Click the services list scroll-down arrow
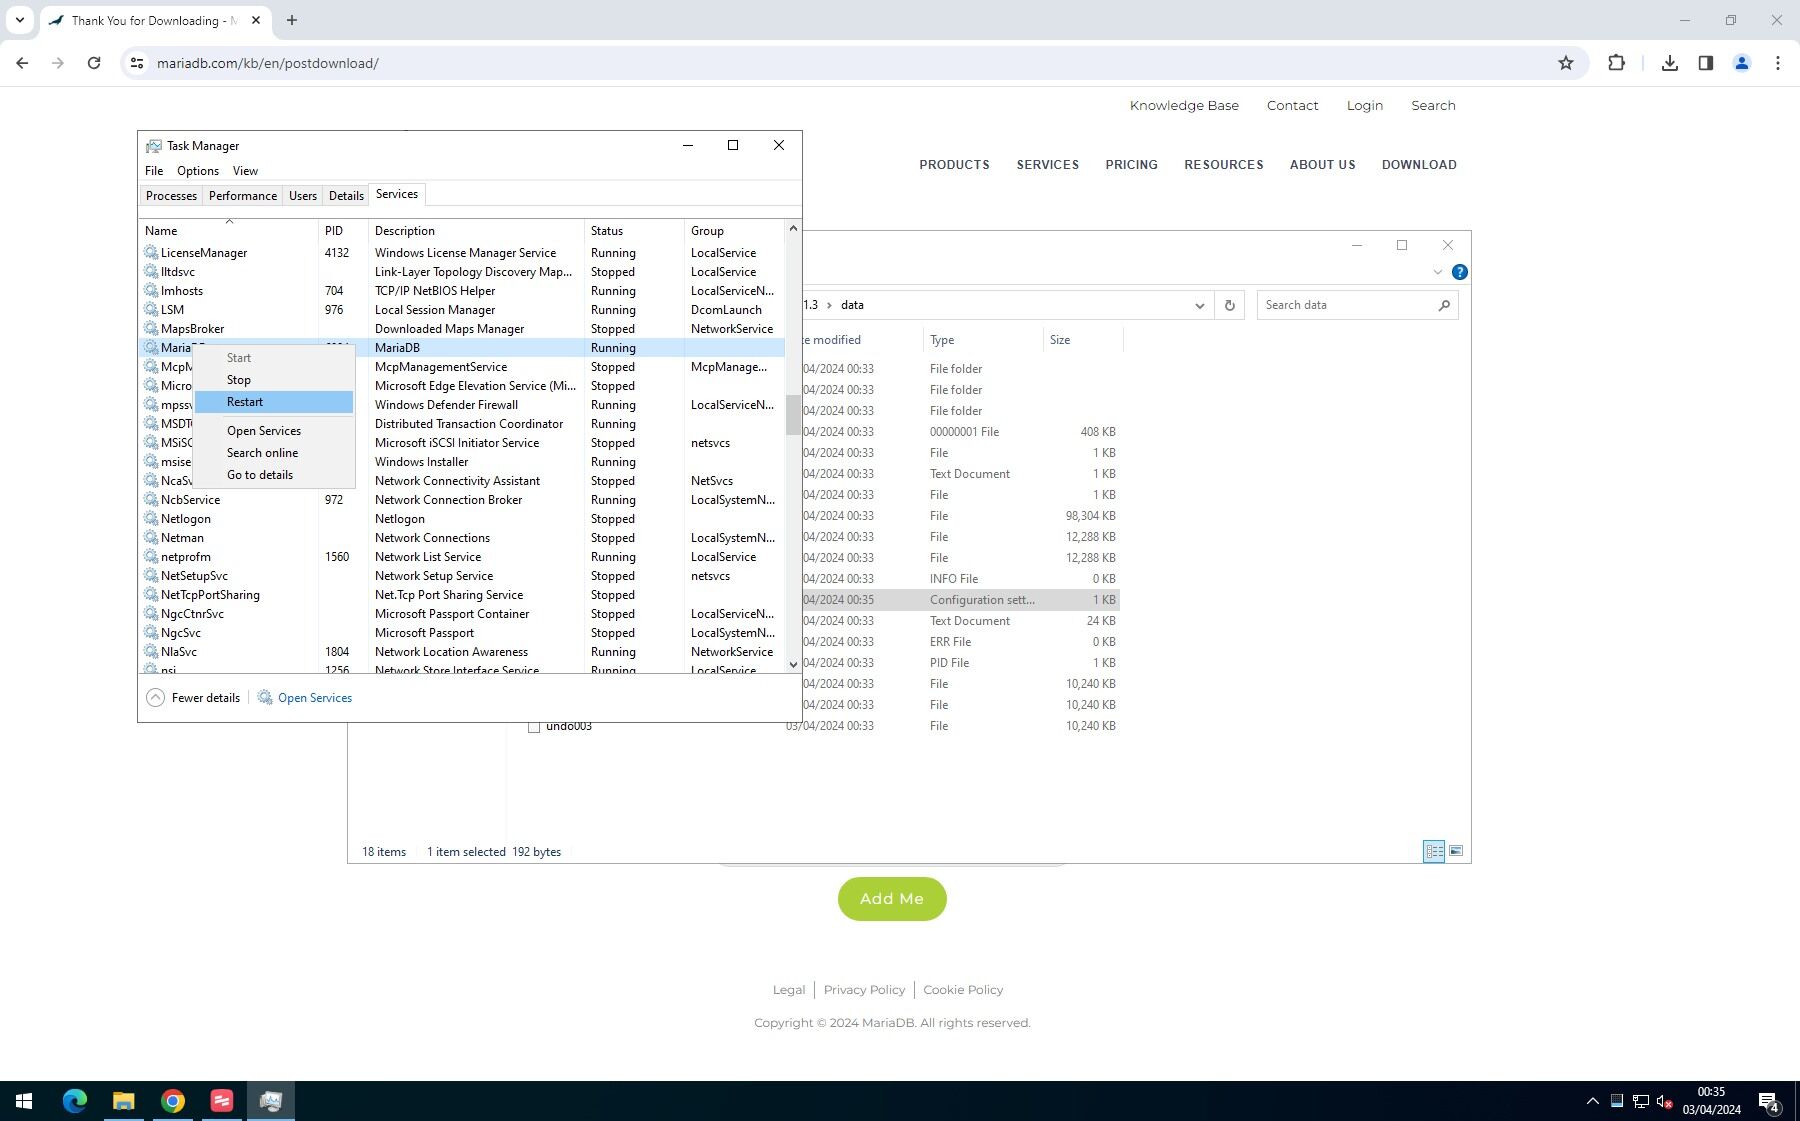Screen dimensions: 1800x1121 point(793,664)
